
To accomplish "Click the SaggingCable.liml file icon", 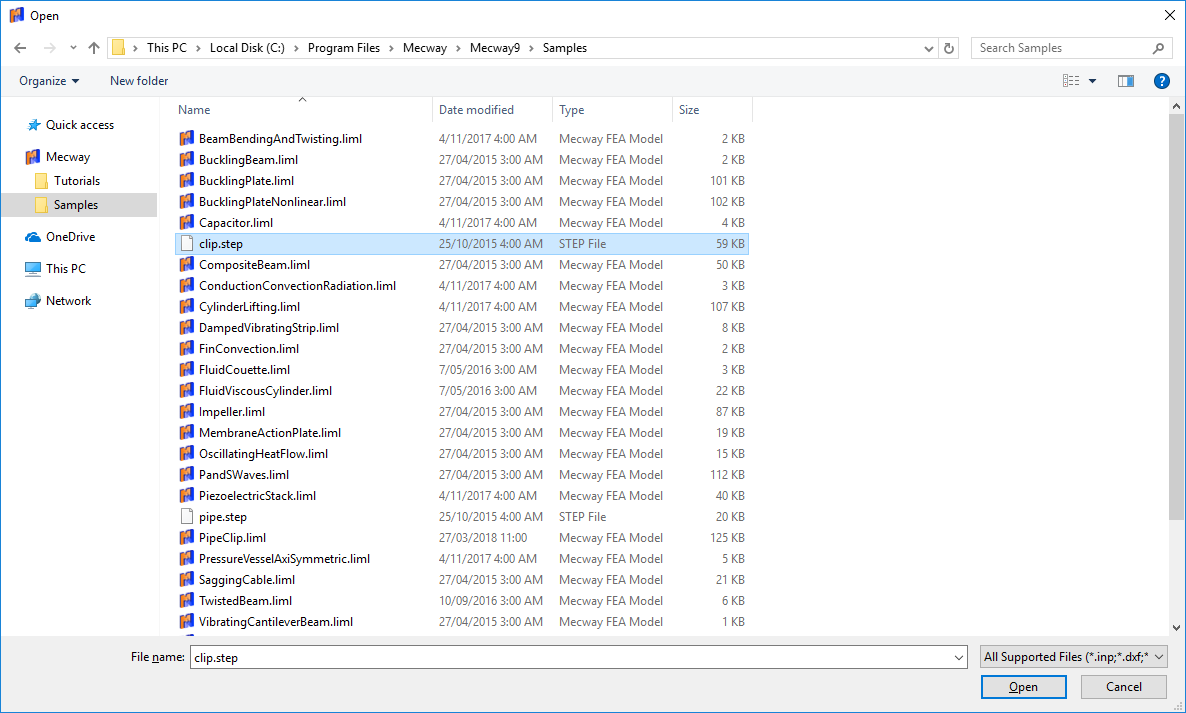I will click(x=187, y=579).
